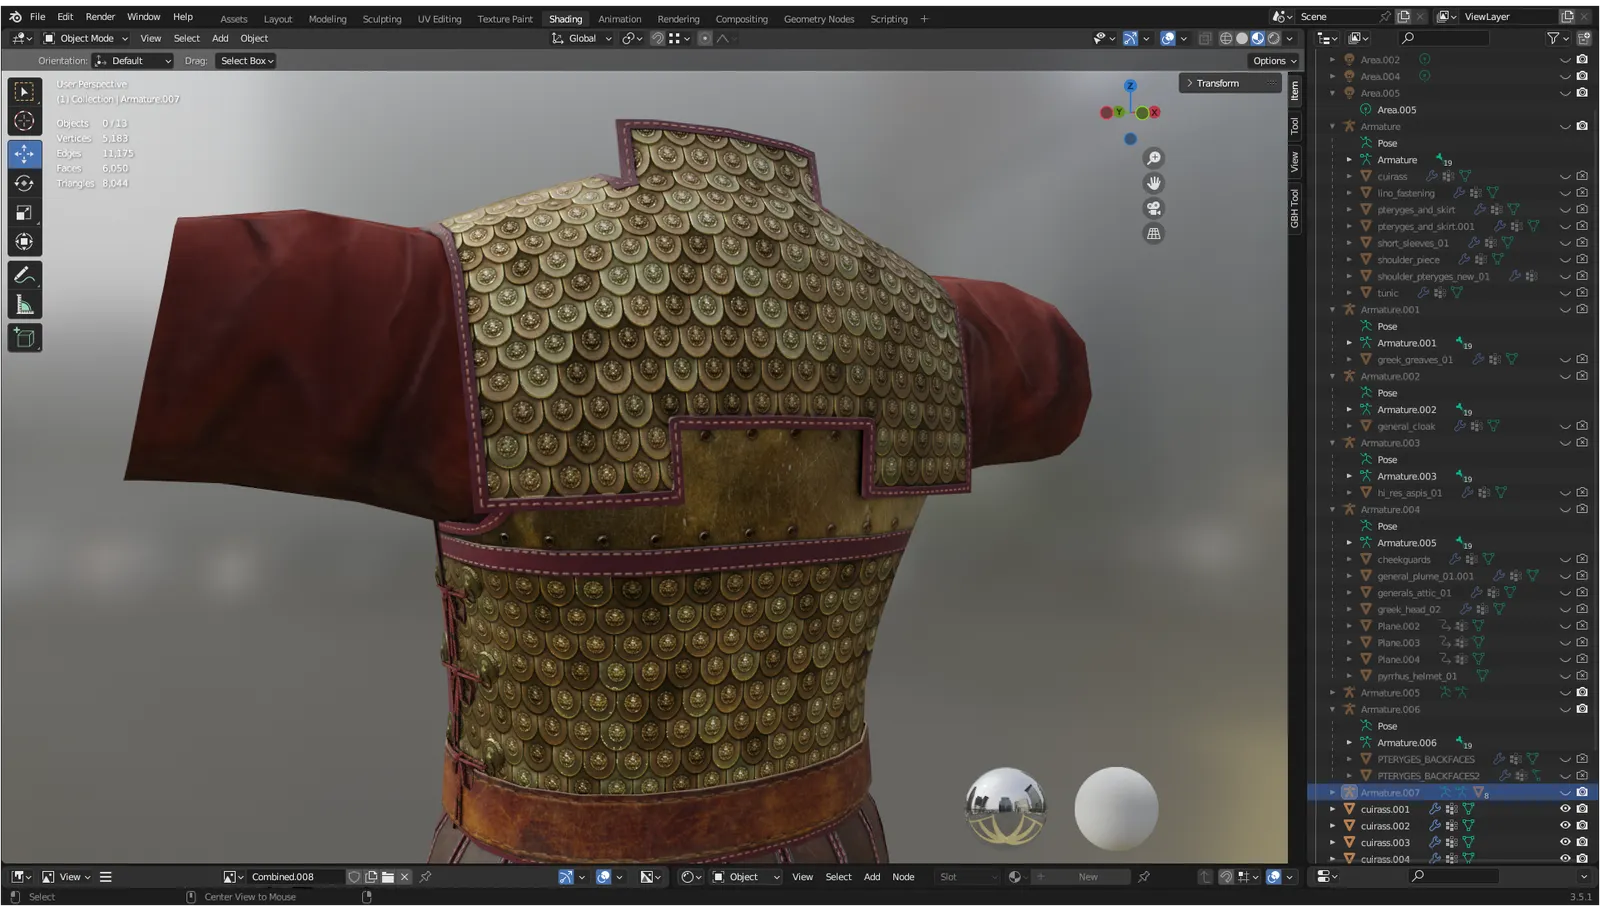
Task: Click the ViewLayer name field
Action: [x=1508, y=17]
